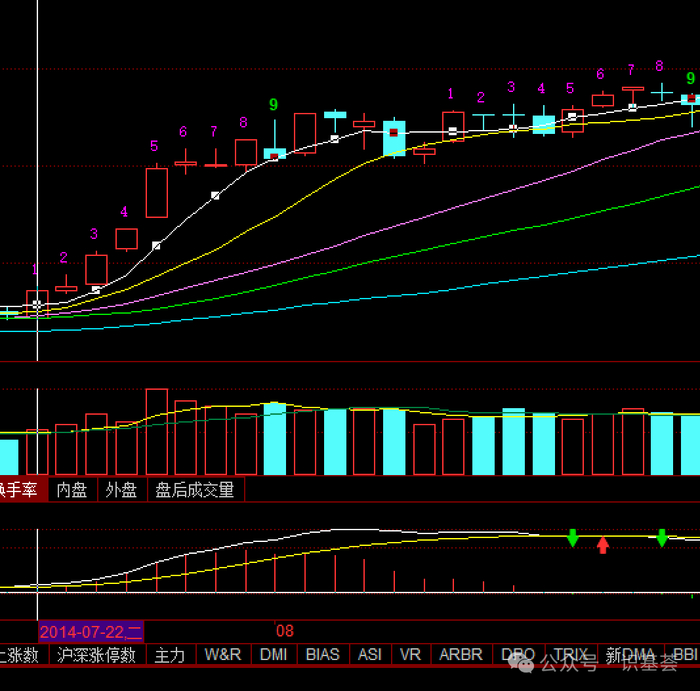700x691 pixels.
Task: Click the 2014-07-22 date label
Action: pos(91,632)
